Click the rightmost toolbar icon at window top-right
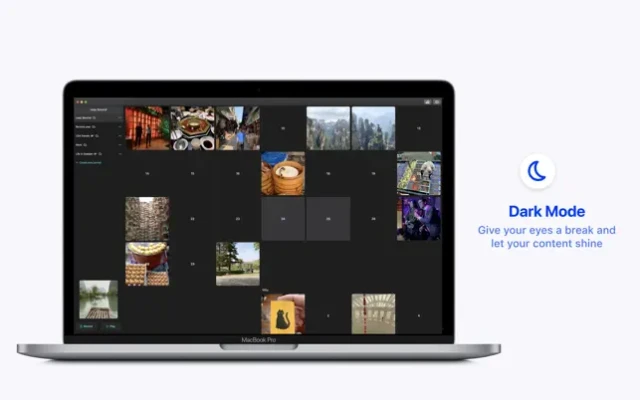This screenshot has width=640, height=400. click(437, 101)
